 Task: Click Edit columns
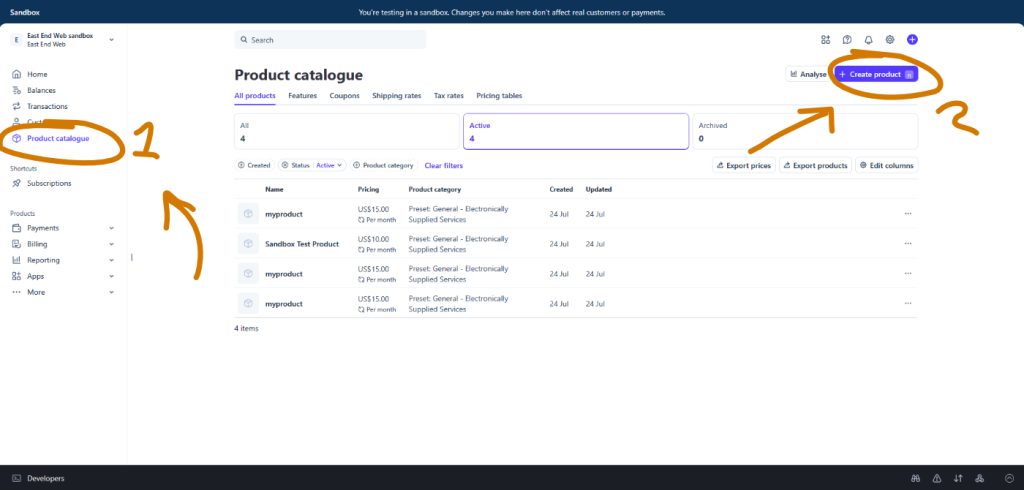886,165
